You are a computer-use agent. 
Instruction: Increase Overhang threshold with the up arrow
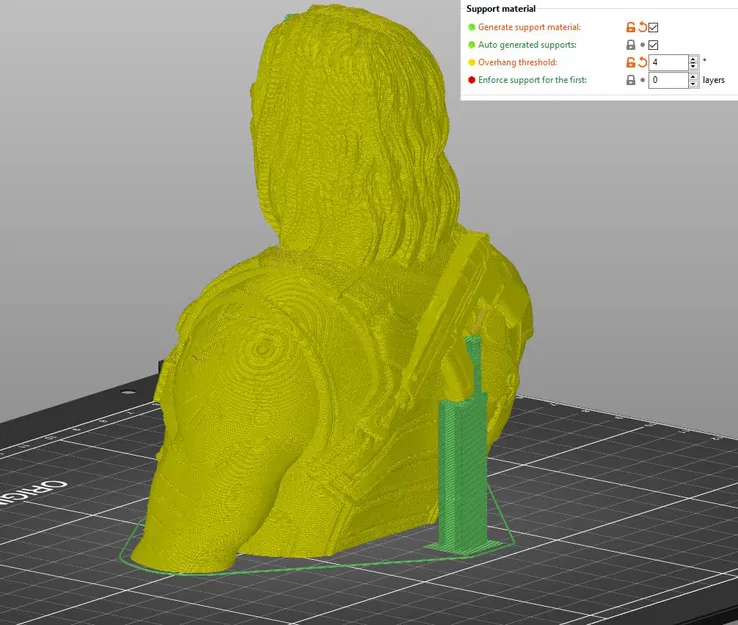tap(693, 59)
